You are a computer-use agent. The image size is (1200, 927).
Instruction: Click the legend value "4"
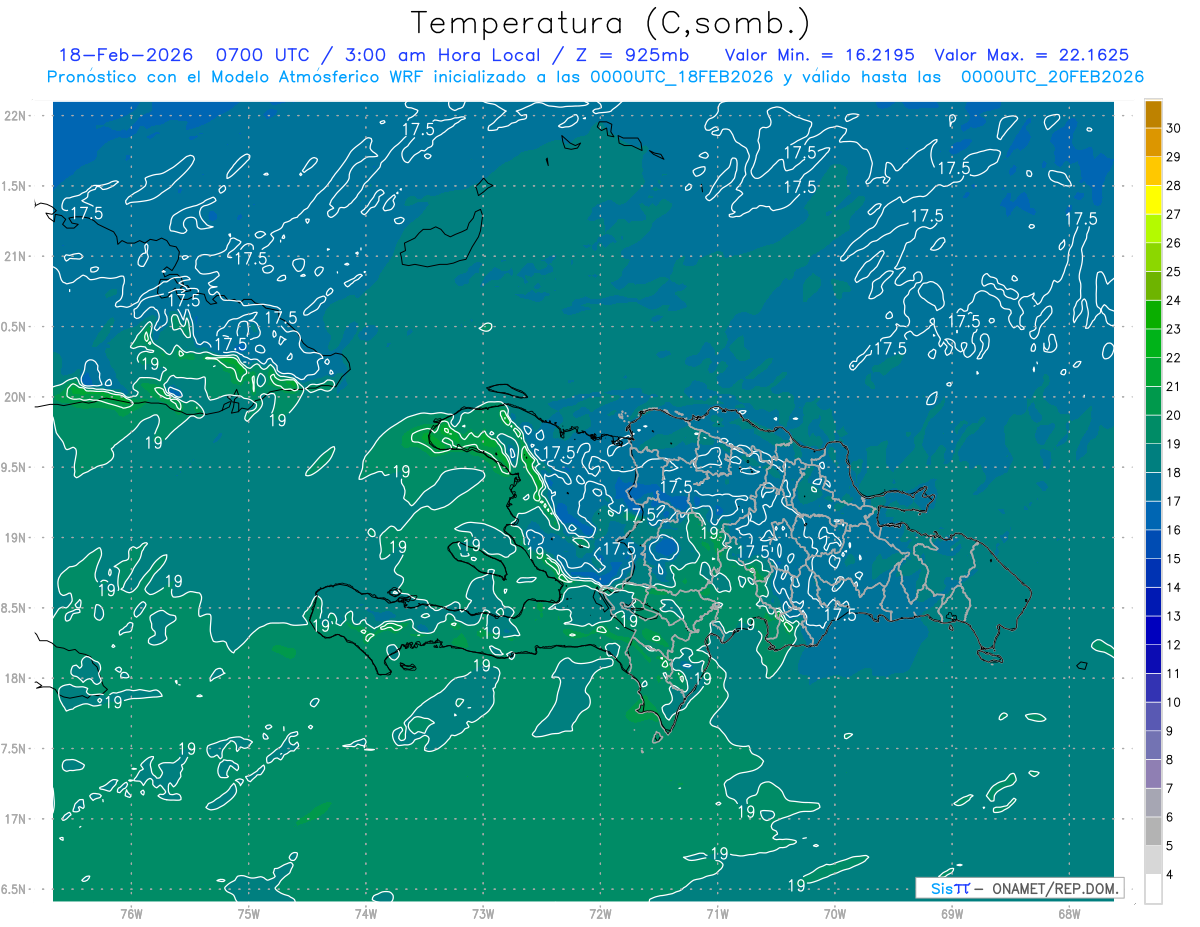[x=1171, y=874]
